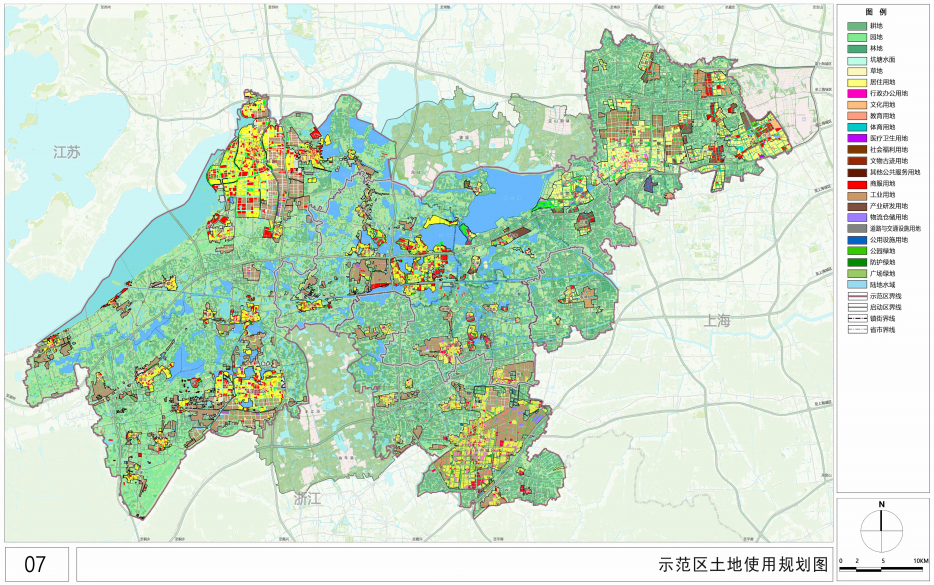
Task: Click the 商服用地 legend label text
Action: point(882,184)
